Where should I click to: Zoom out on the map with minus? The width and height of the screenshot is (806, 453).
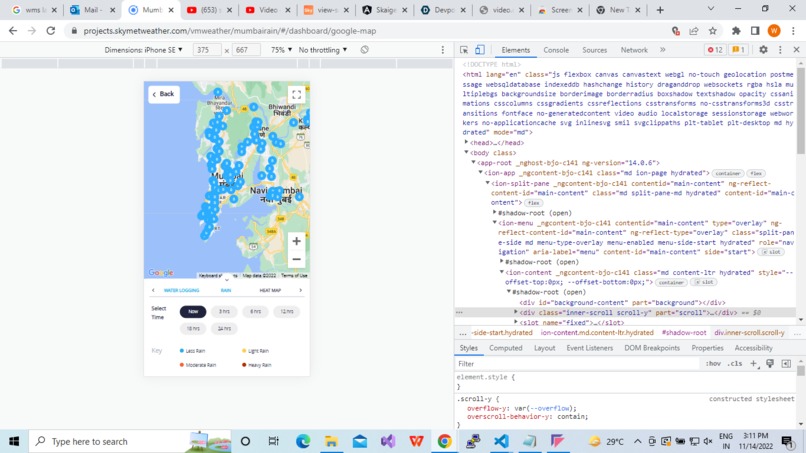tap(297, 259)
